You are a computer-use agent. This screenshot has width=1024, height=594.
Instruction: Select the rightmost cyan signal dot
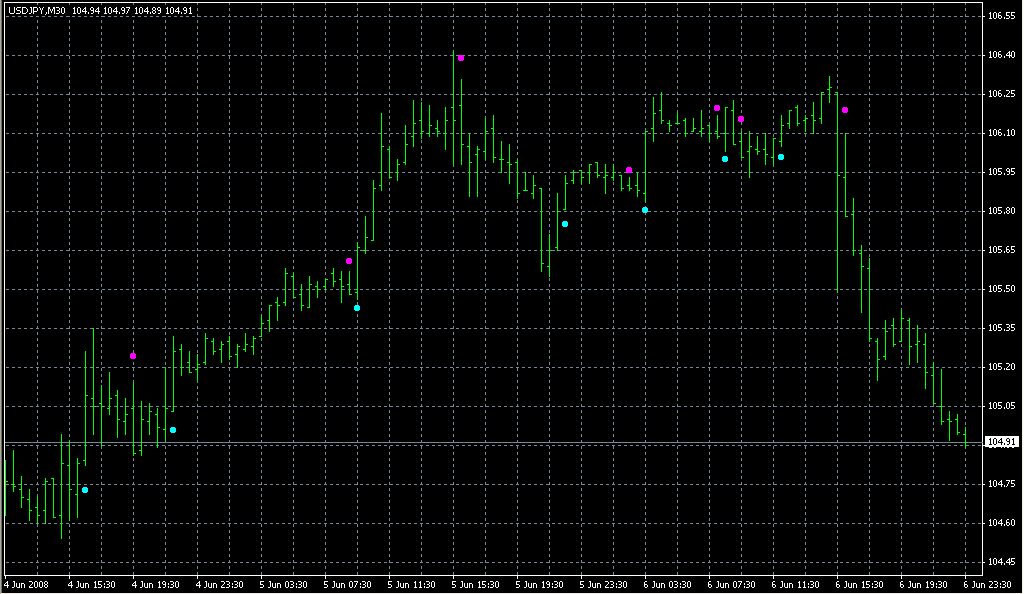pos(781,157)
